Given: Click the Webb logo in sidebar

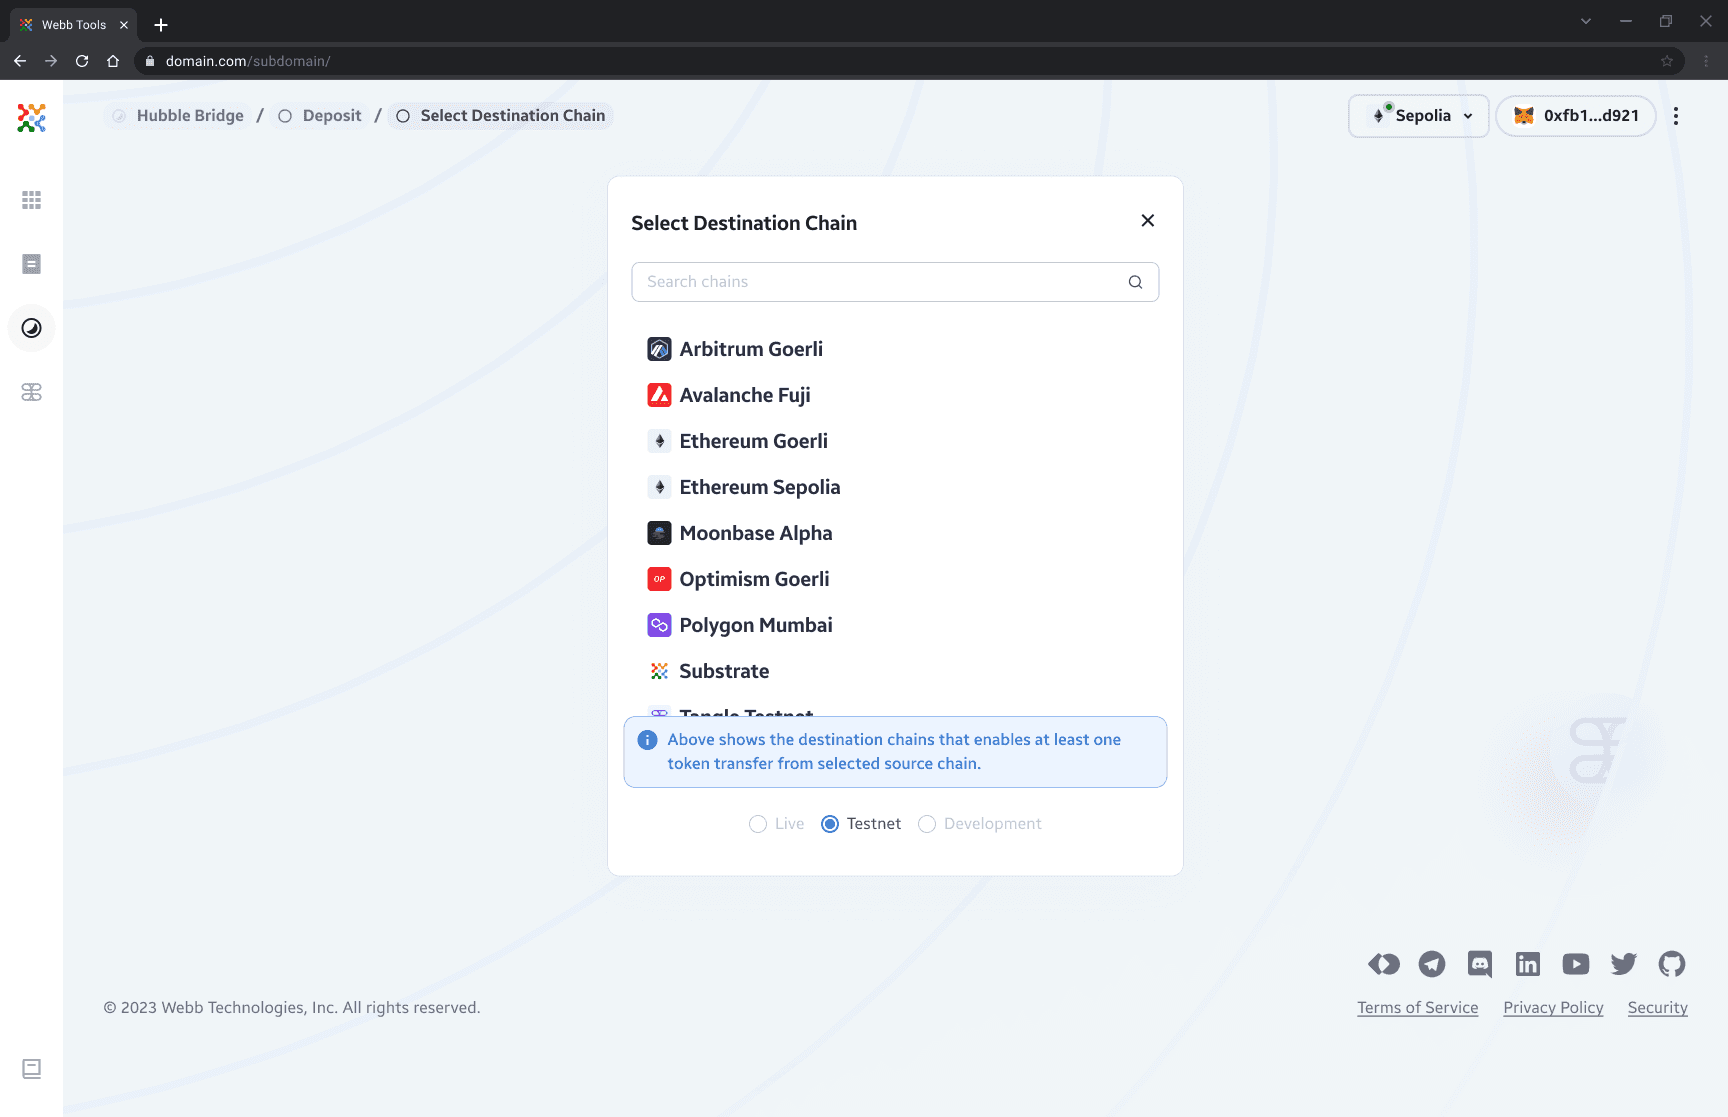Looking at the screenshot, I should pyautogui.click(x=31, y=118).
